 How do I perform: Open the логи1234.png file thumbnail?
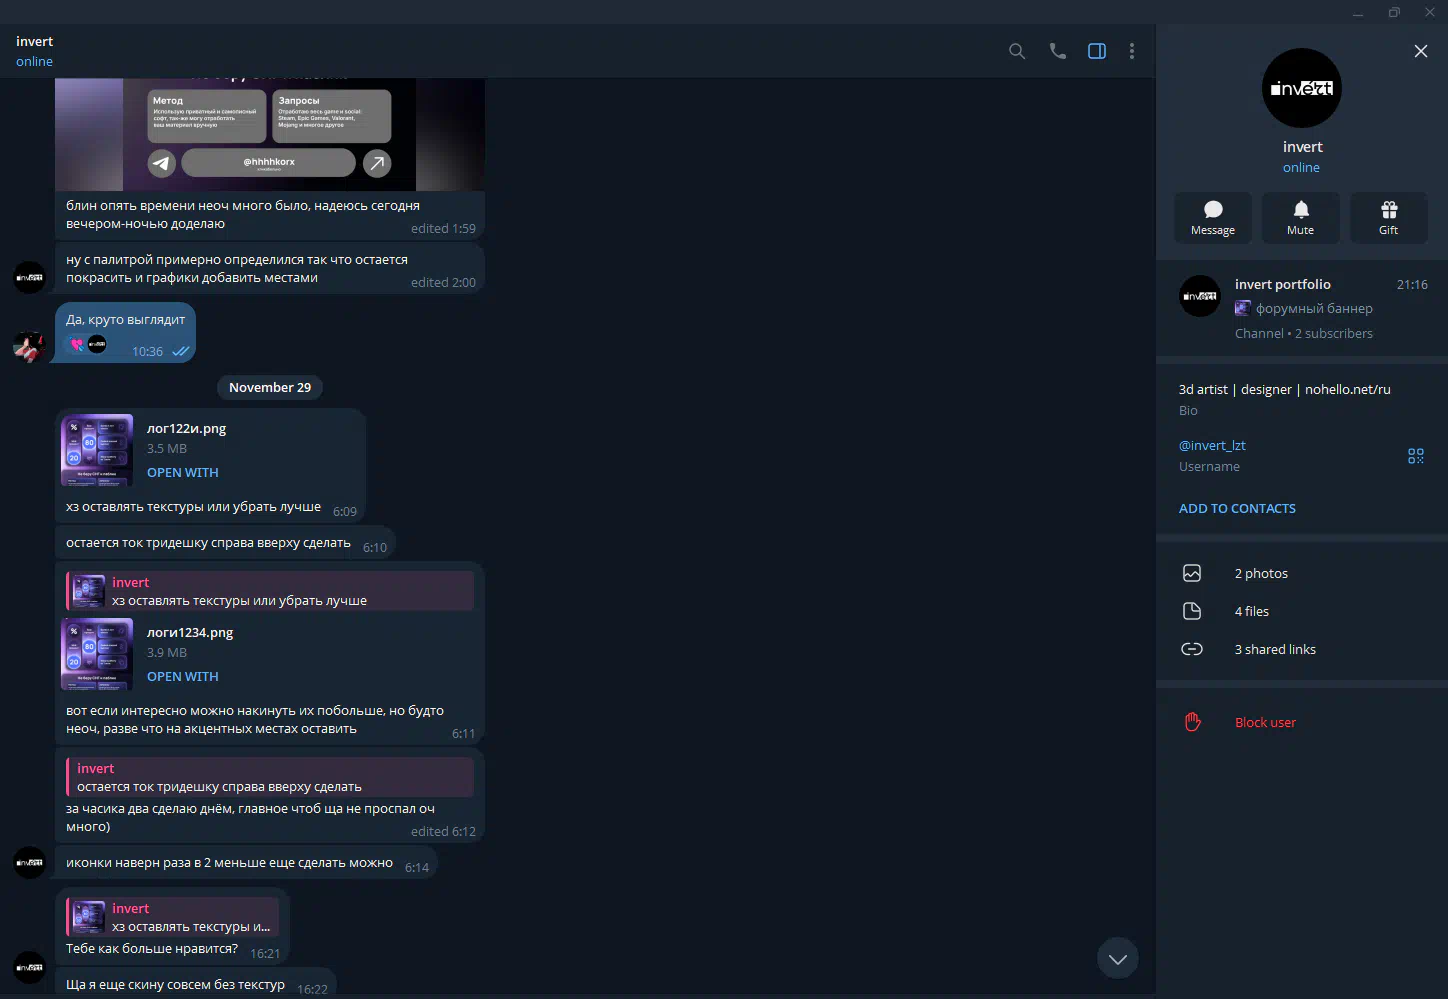pos(97,654)
